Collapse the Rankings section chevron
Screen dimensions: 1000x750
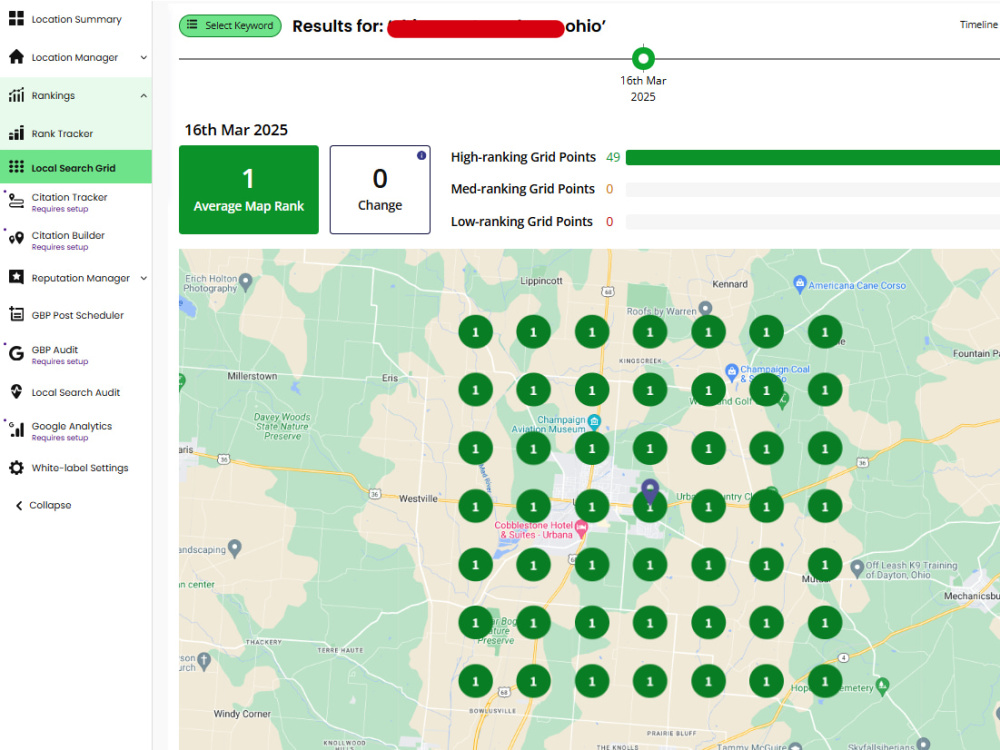[x=143, y=96]
